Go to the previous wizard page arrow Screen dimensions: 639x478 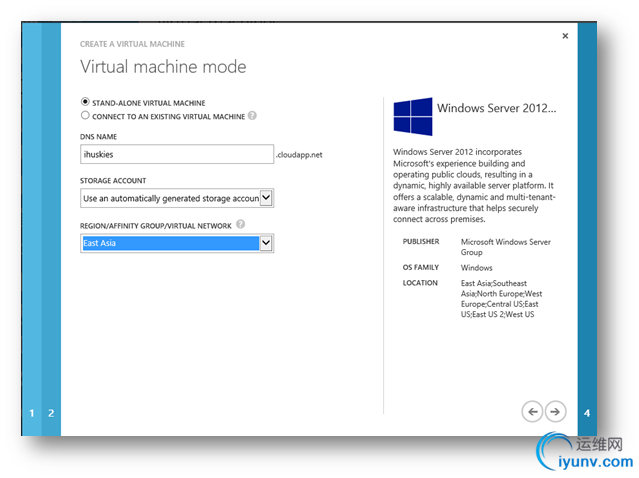[x=532, y=412]
